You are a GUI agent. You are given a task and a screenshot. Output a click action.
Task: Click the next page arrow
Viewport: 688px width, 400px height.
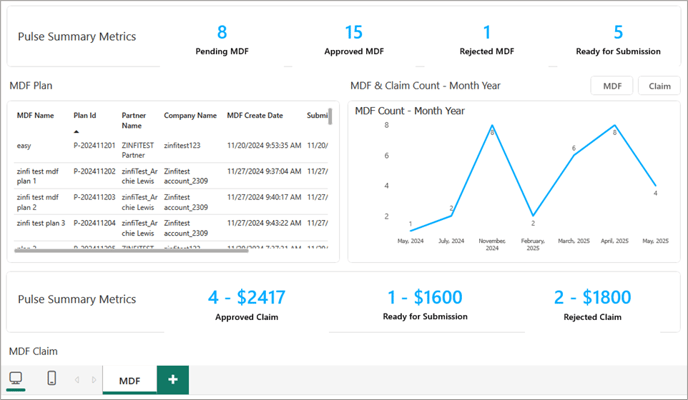[94, 380]
